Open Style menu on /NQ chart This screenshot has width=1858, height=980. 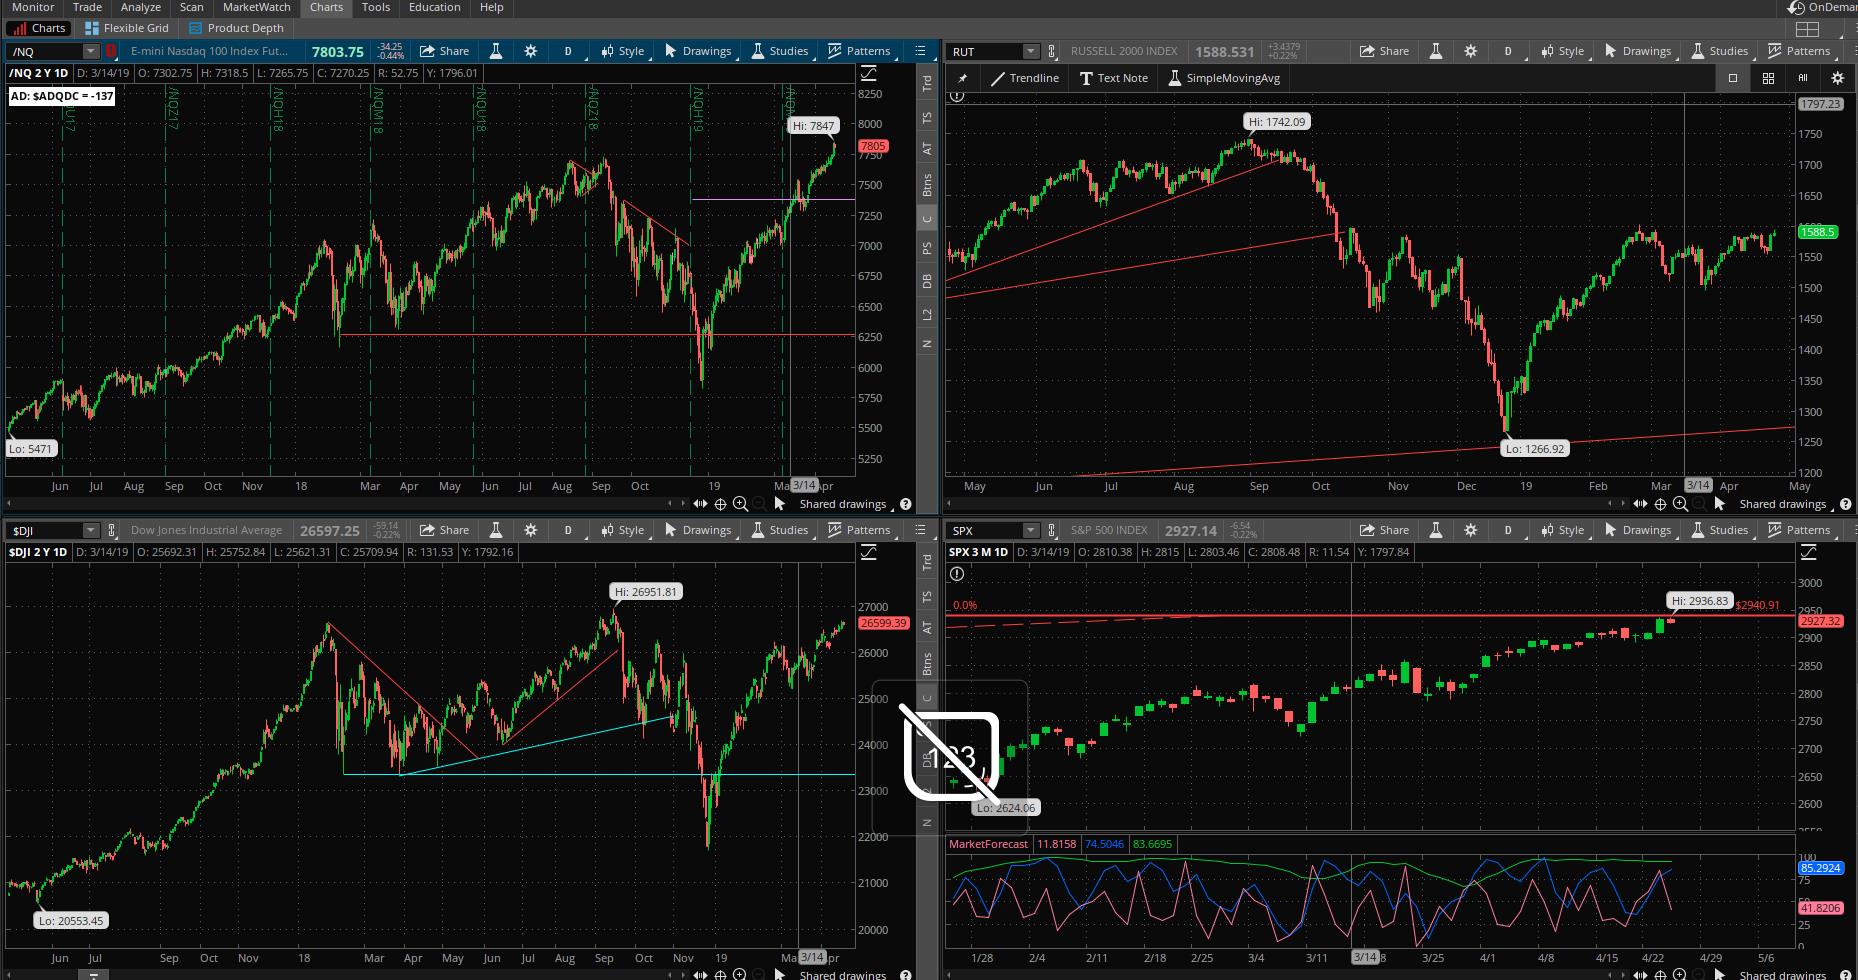pos(623,51)
